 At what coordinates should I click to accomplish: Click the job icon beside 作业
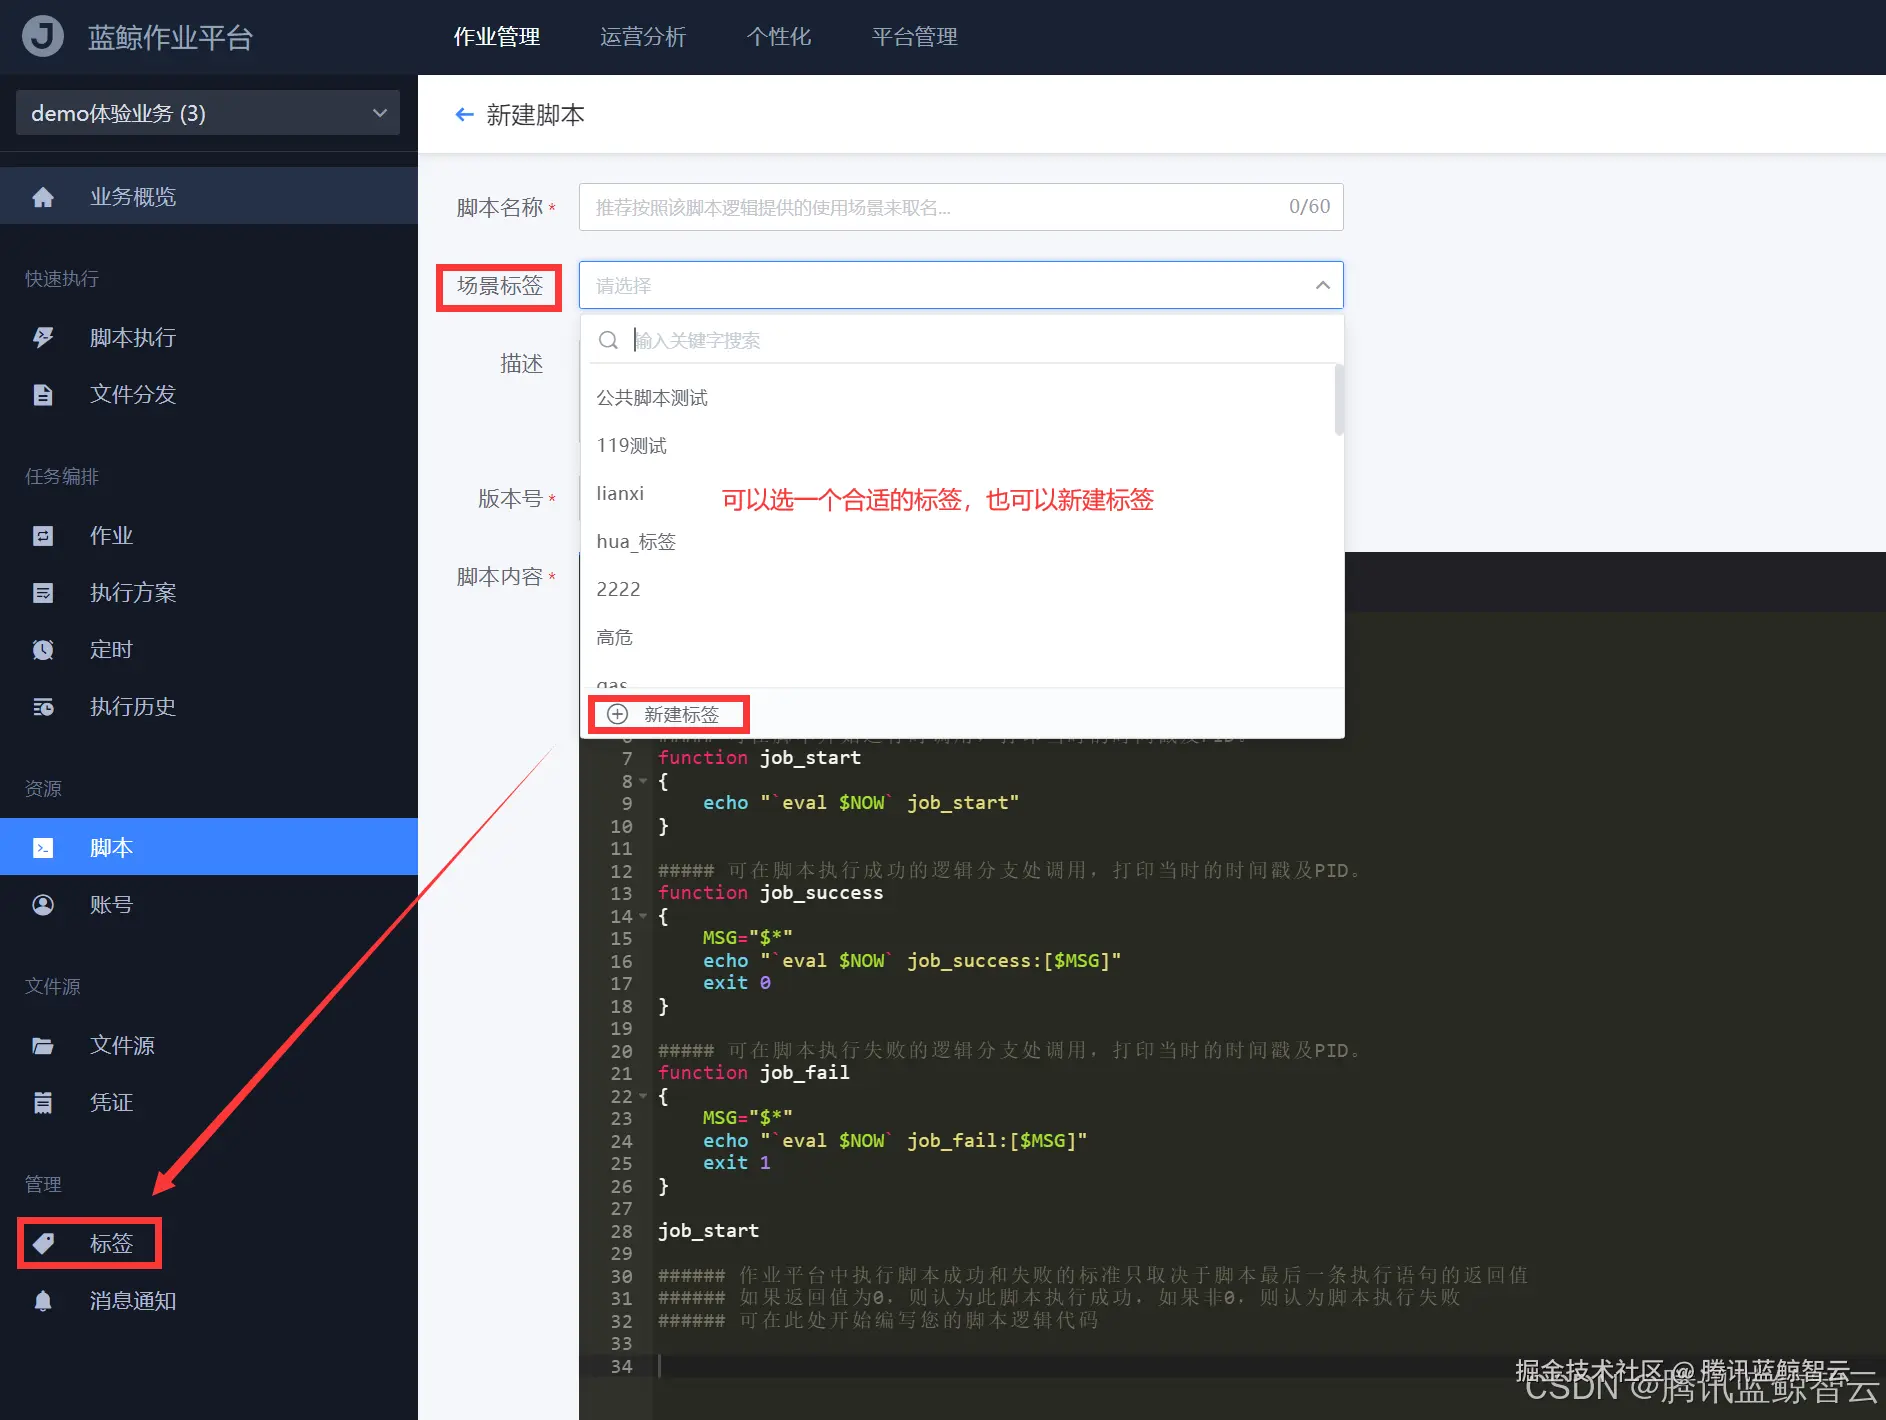tap(43, 536)
